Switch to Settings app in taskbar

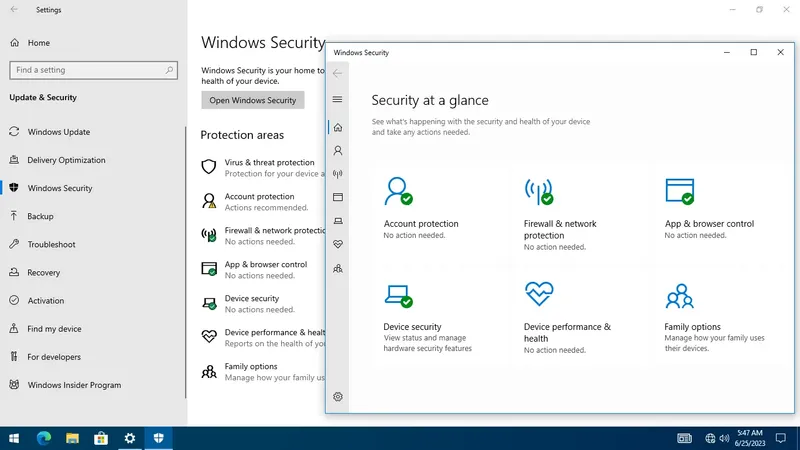coord(130,438)
